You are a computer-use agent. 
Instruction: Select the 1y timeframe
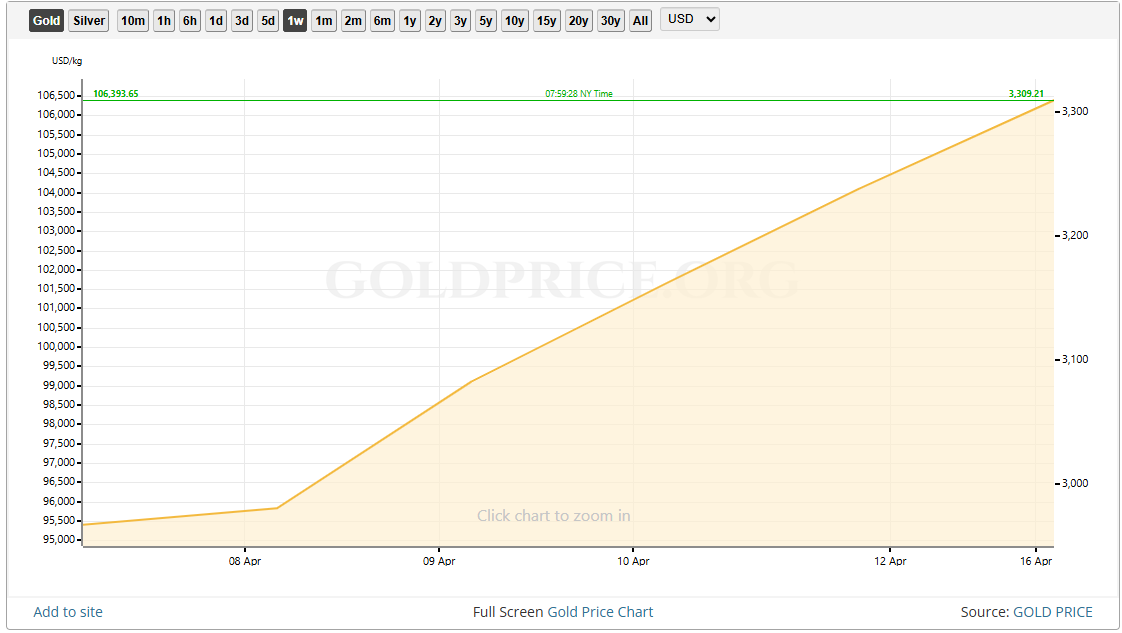pos(409,19)
